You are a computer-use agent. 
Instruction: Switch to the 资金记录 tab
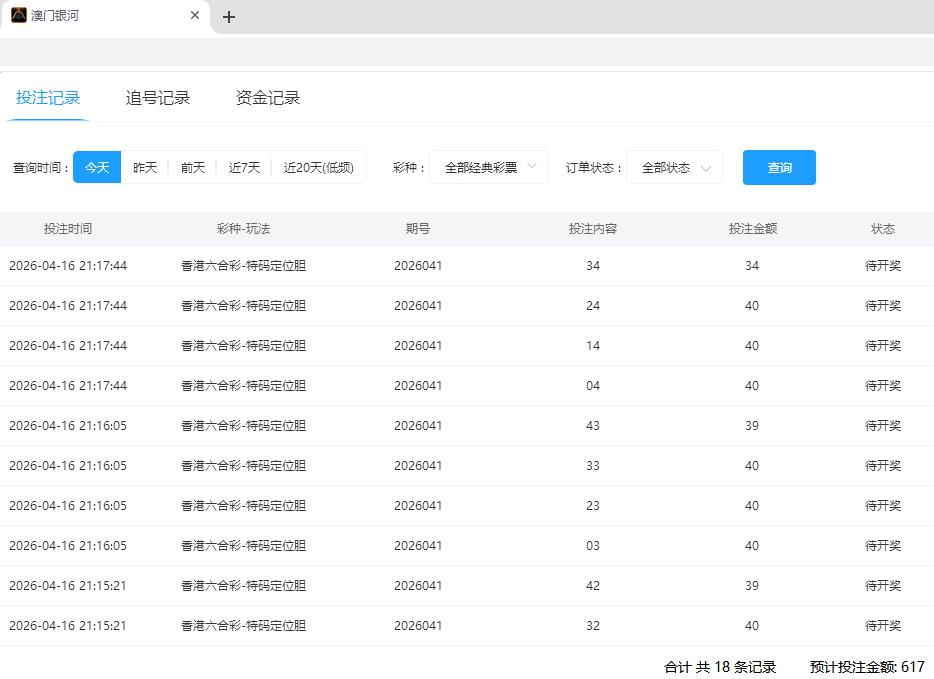268,98
